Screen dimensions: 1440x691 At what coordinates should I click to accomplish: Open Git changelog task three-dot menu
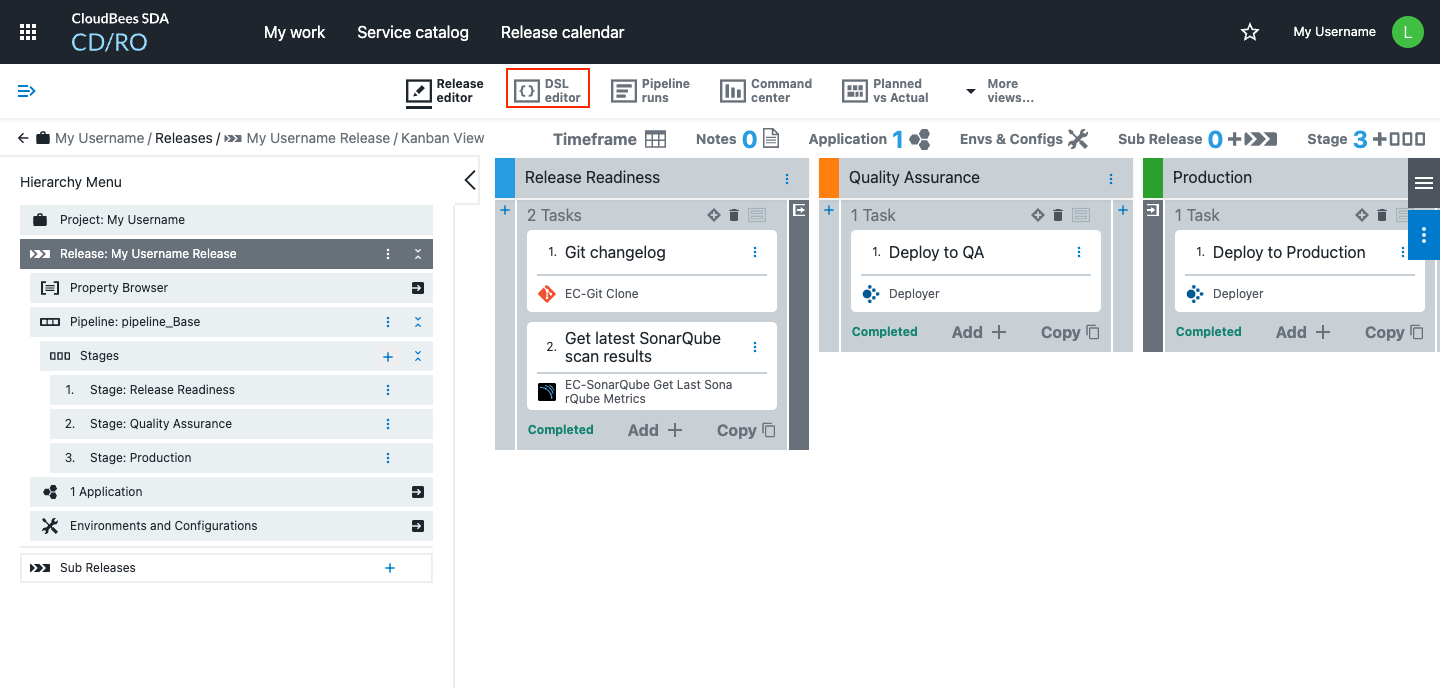pos(755,253)
